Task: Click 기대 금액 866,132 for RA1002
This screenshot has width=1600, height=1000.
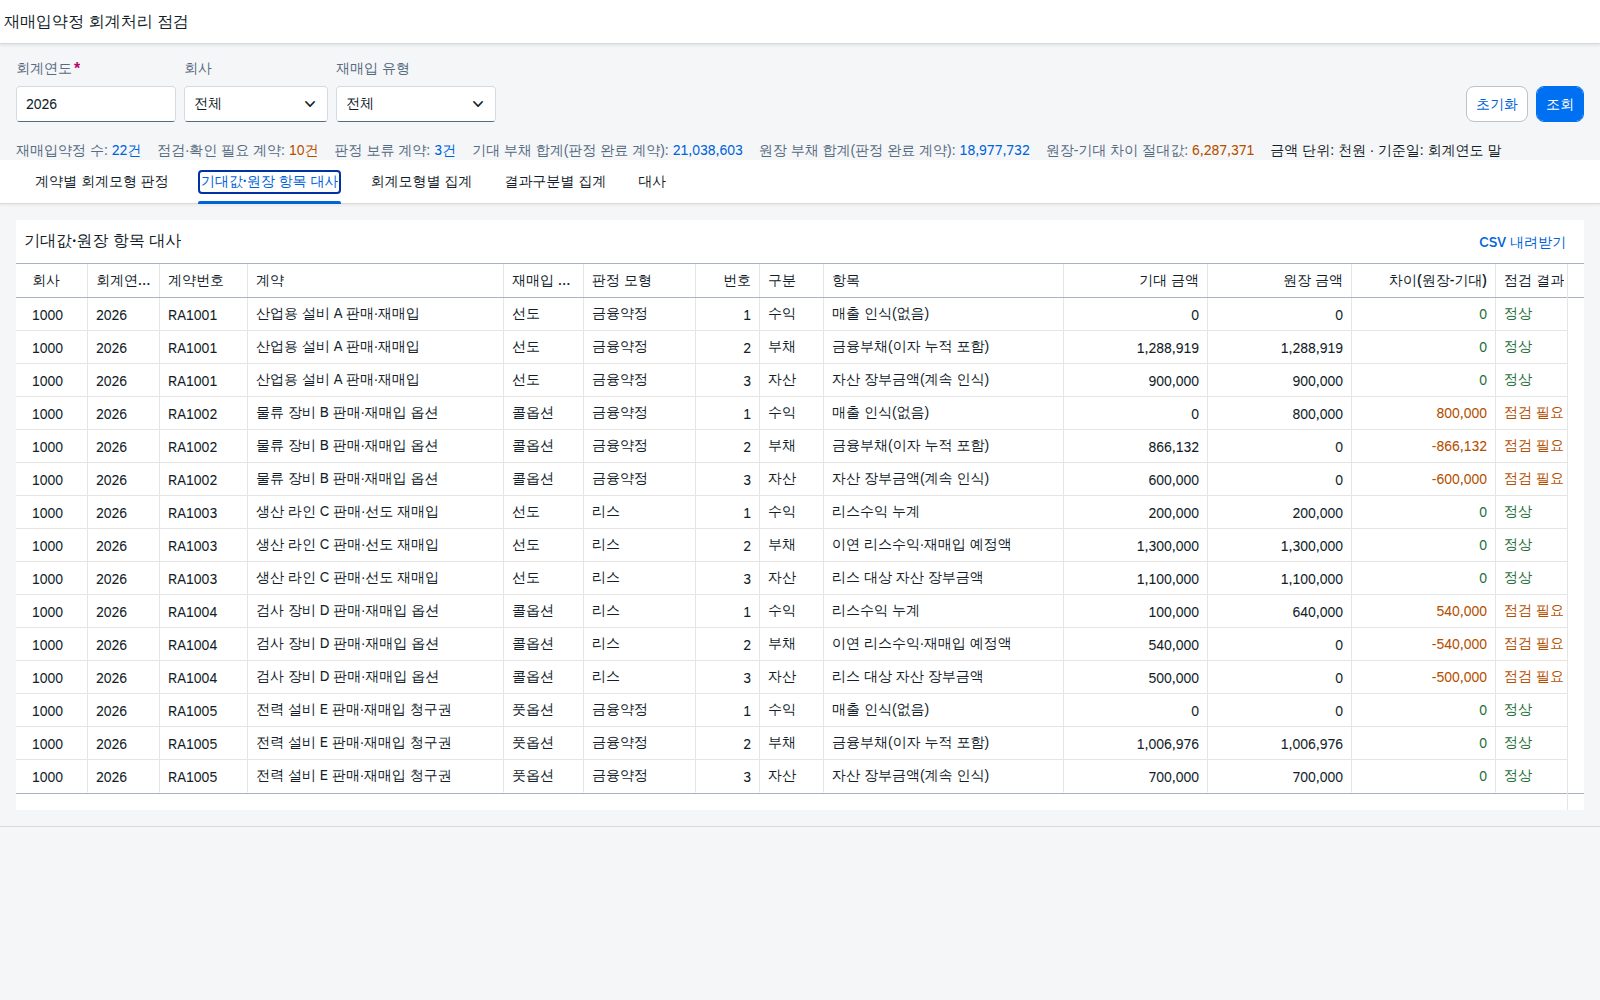Action: (x=1173, y=447)
